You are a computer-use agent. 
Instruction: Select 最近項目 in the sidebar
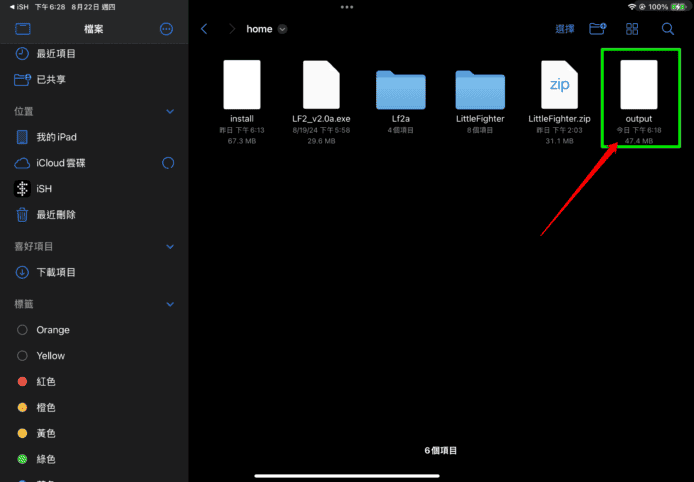pyautogui.click(x=56, y=53)
